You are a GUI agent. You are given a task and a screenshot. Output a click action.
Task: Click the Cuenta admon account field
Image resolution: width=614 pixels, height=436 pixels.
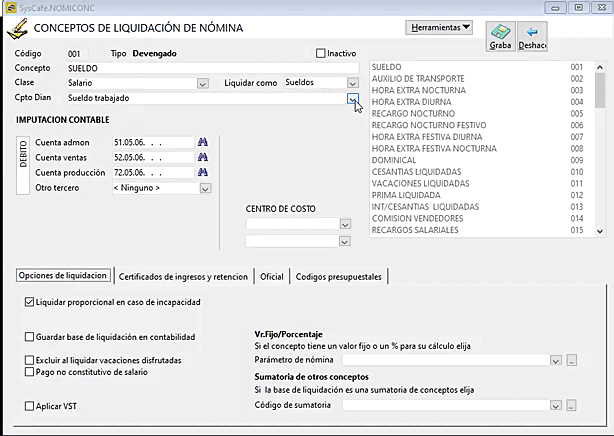(153, 142)
